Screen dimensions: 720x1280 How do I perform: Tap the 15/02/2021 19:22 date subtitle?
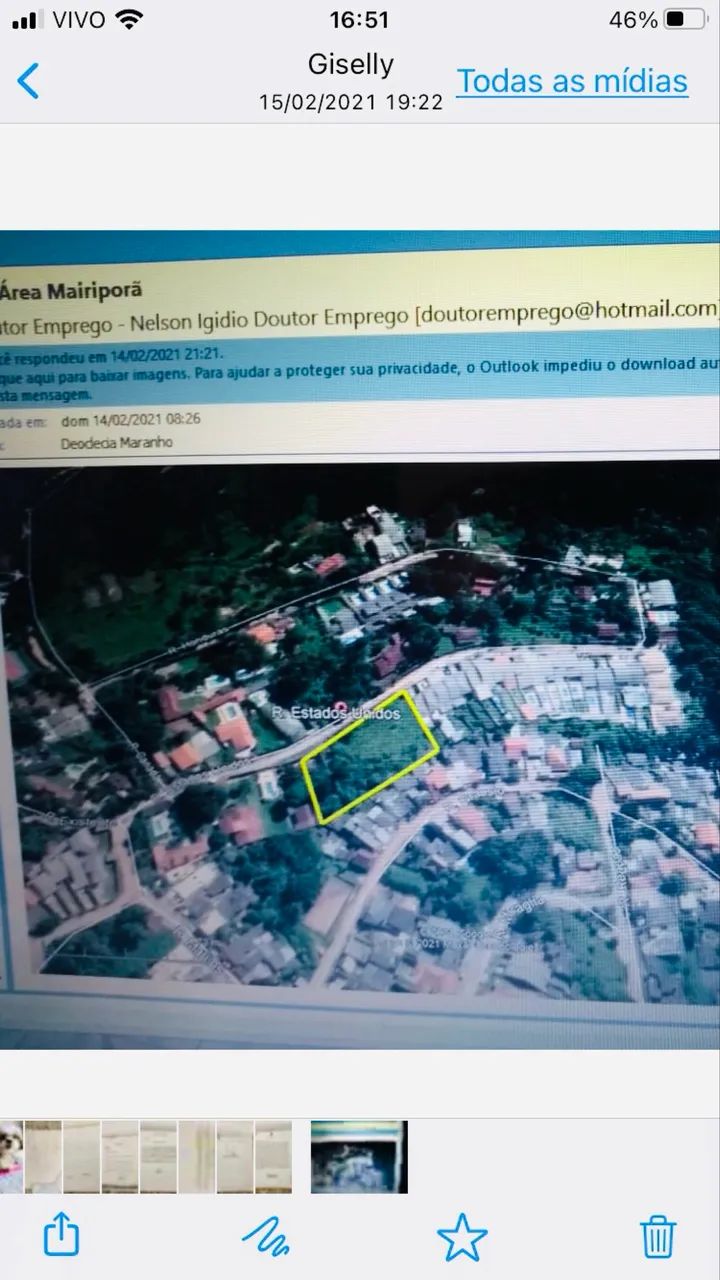[351, 102]
